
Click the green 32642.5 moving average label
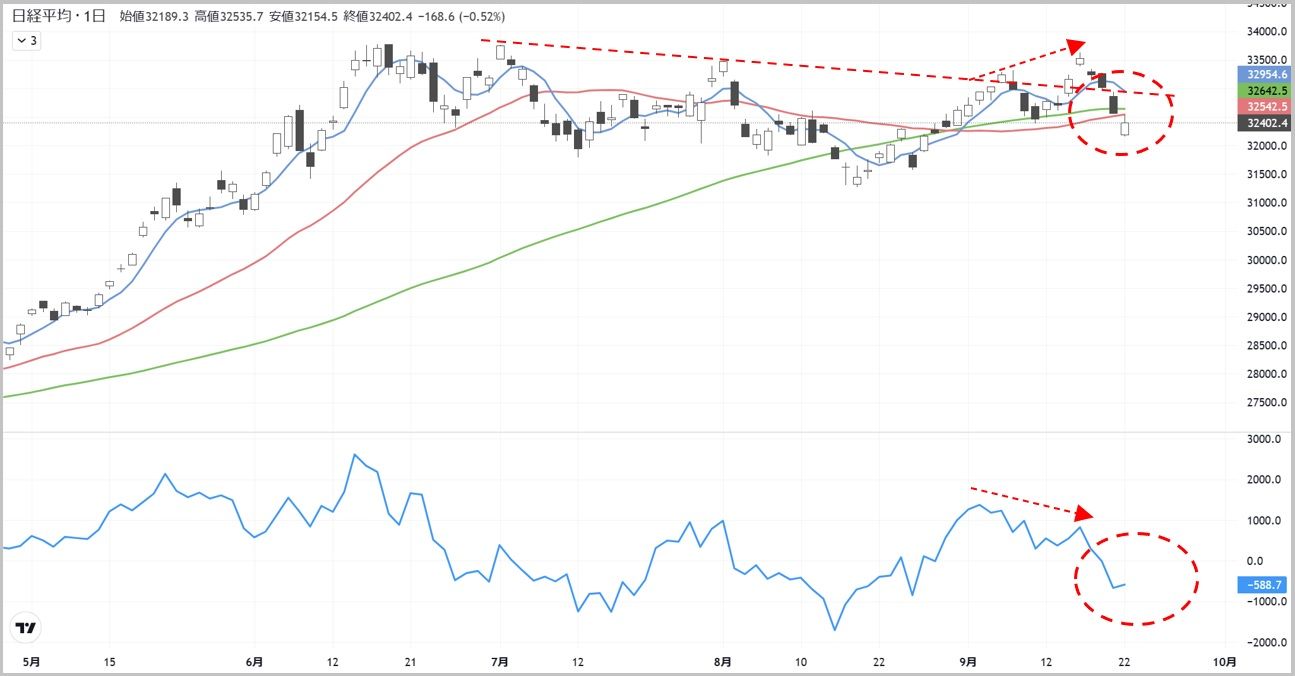click(1265, 90)
